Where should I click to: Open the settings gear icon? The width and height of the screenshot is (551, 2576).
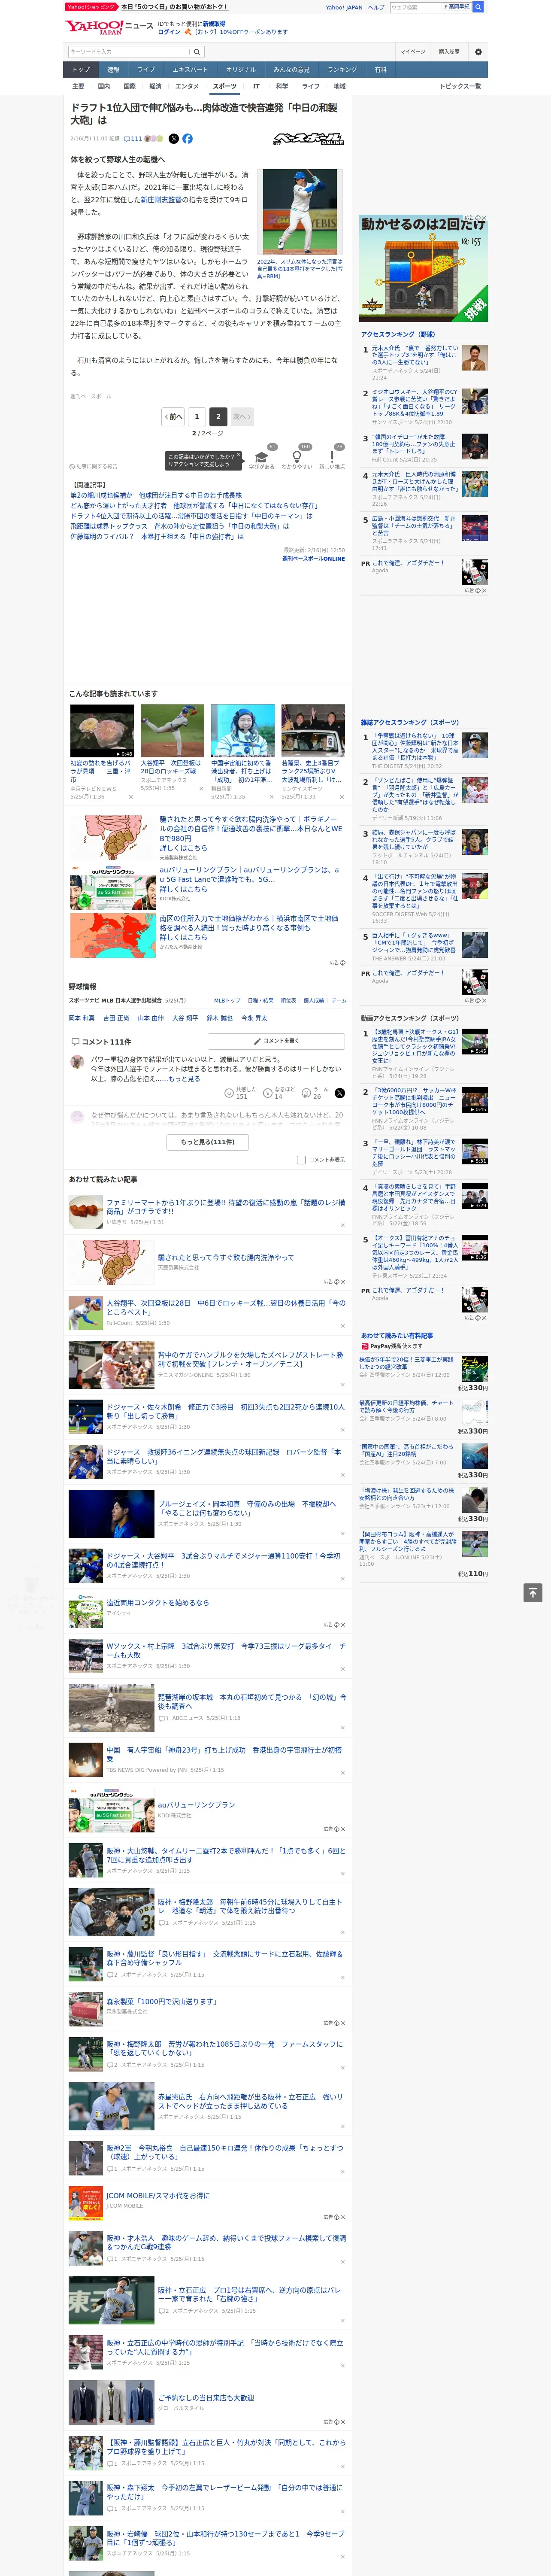pyautogui.click(x=478, y=52)
